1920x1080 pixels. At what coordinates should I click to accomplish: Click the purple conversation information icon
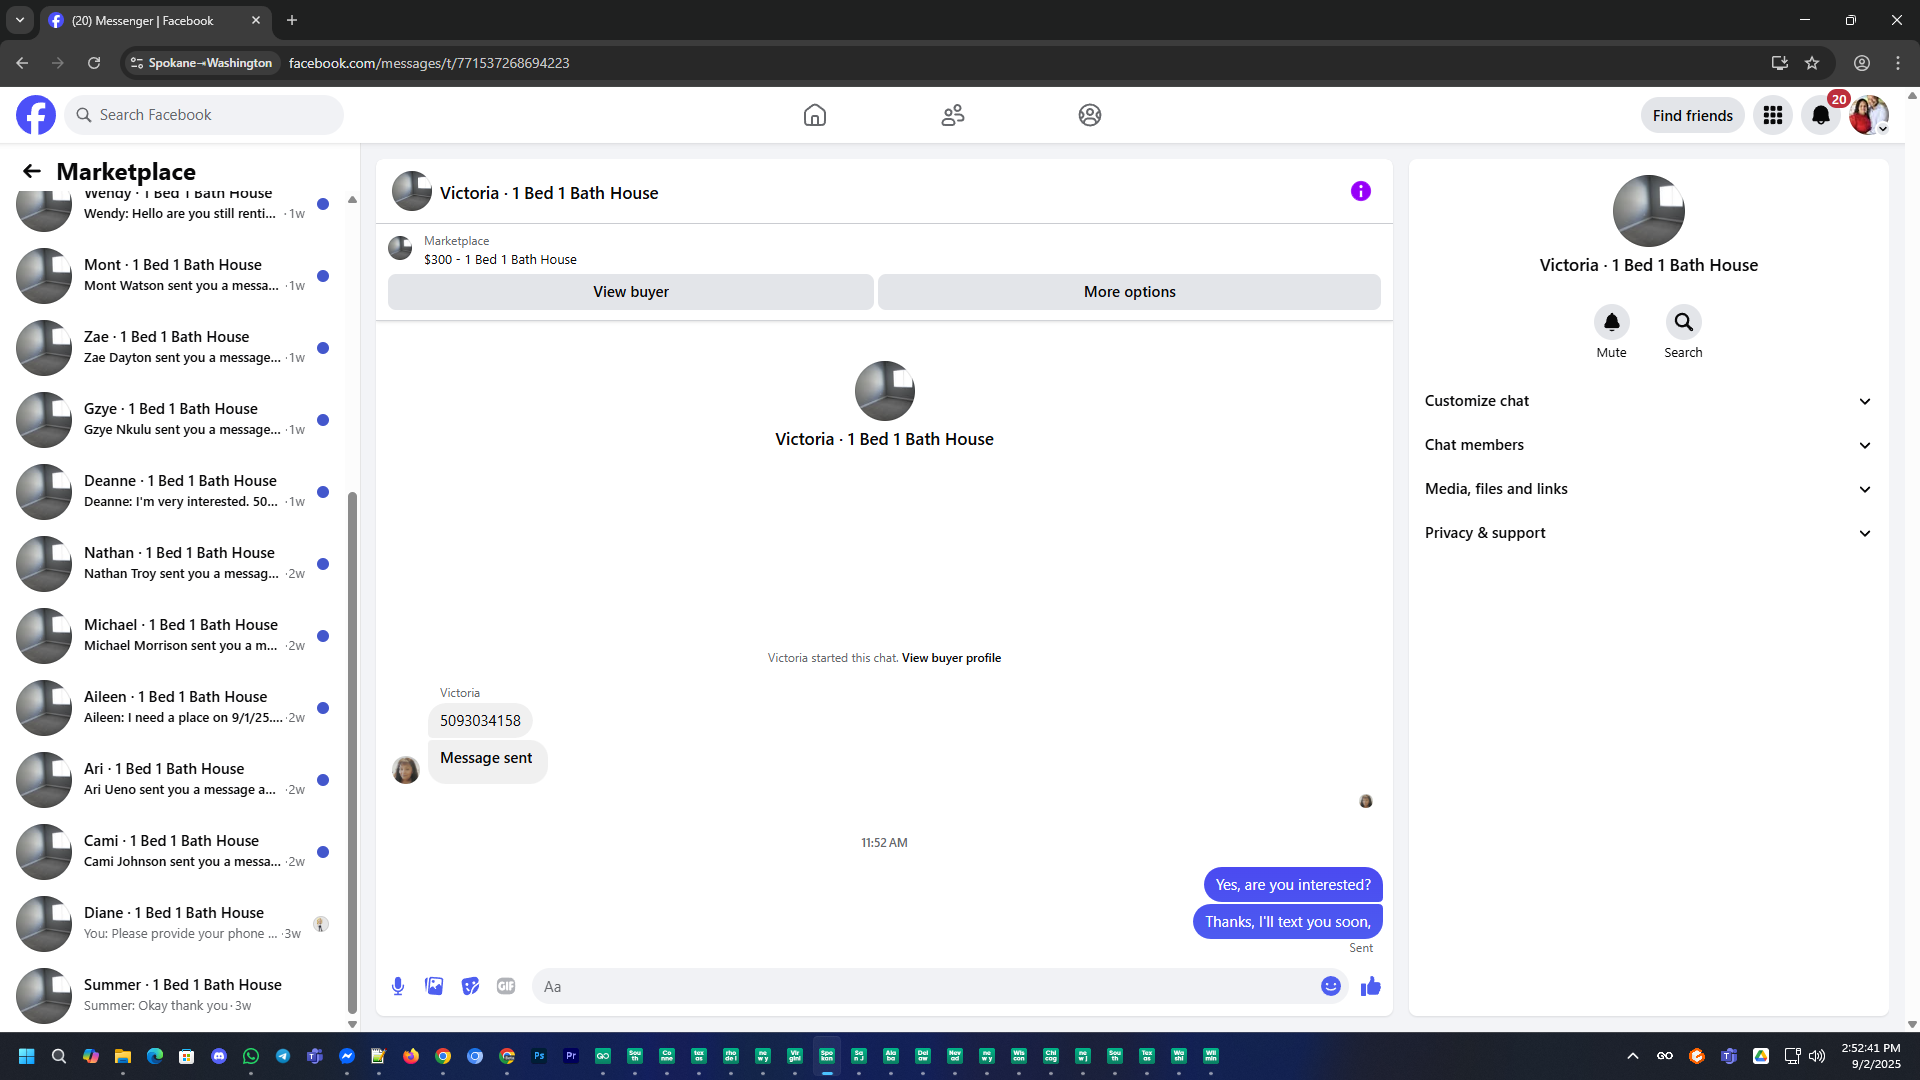pos(1360,191)
